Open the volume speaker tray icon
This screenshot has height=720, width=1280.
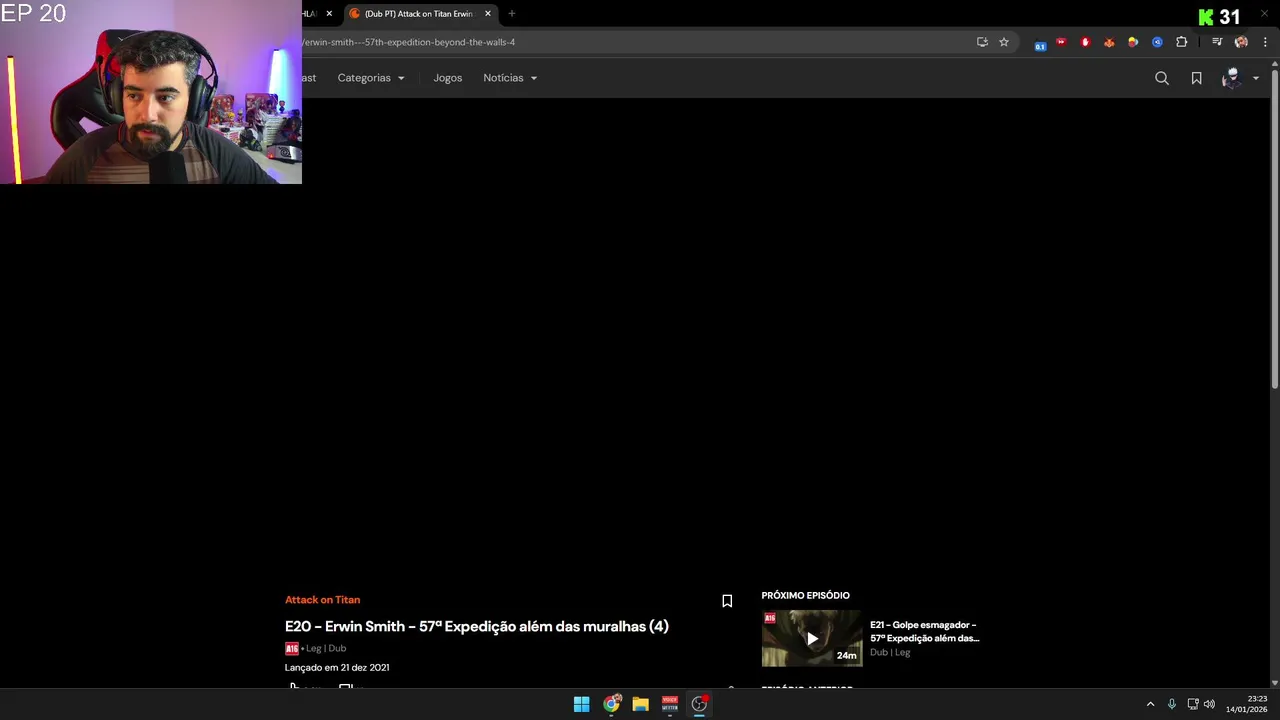pos(1209,704)
